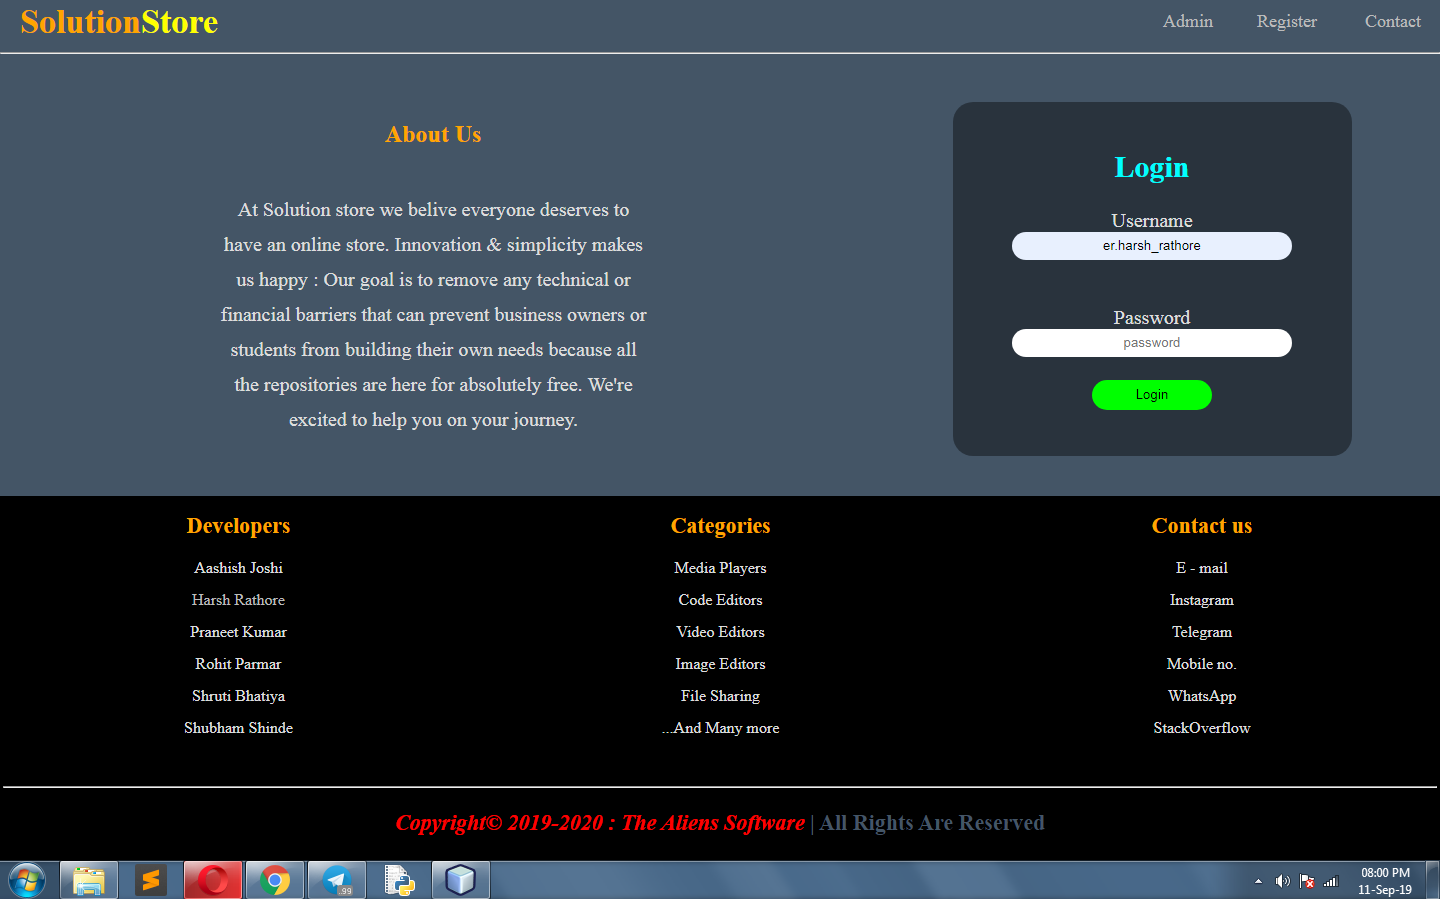Open the Windows Start menu

click(x=27, y=881)
